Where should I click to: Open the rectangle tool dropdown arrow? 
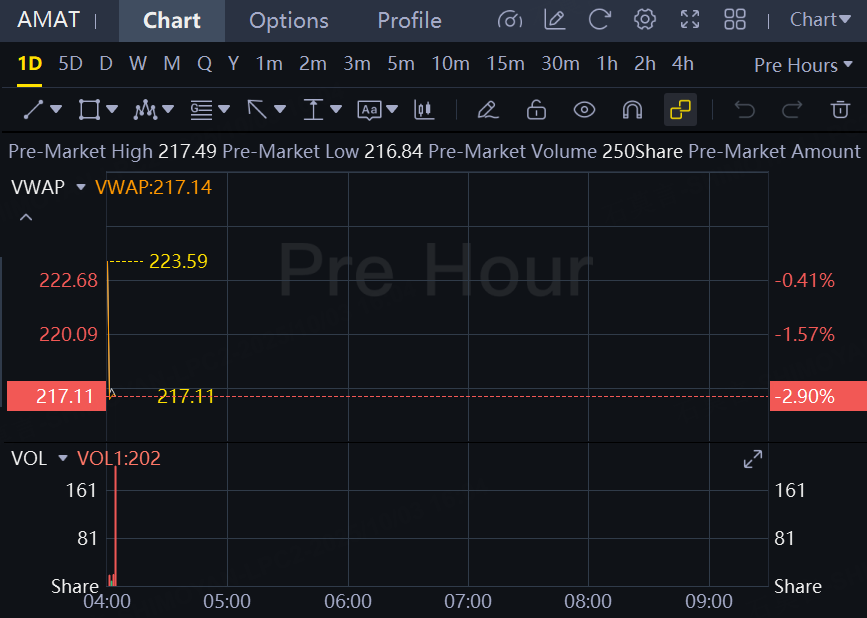(x=112, y=109)
